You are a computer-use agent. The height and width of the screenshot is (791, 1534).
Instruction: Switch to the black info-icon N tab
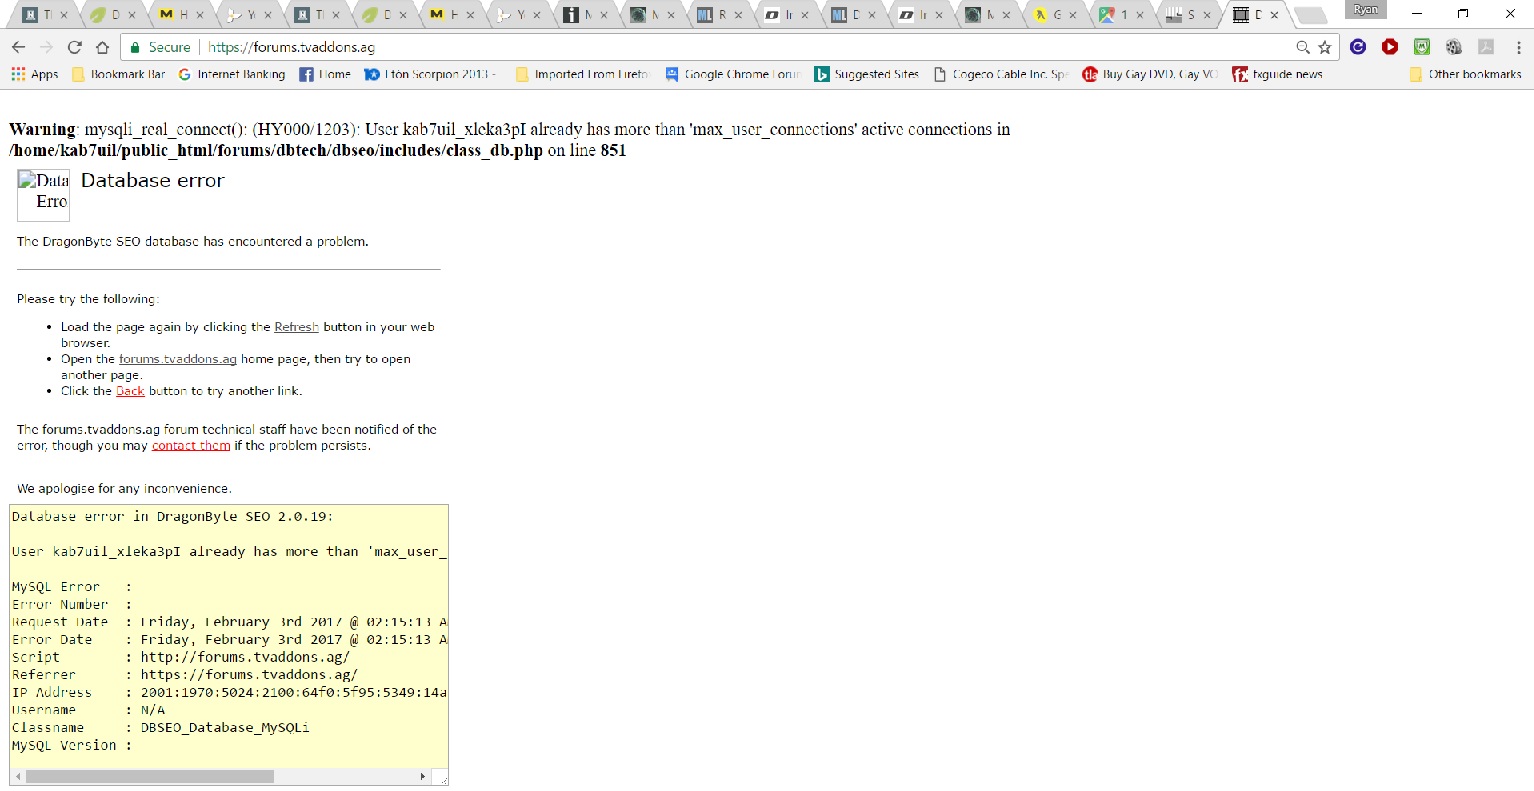[x=585, y=15]
